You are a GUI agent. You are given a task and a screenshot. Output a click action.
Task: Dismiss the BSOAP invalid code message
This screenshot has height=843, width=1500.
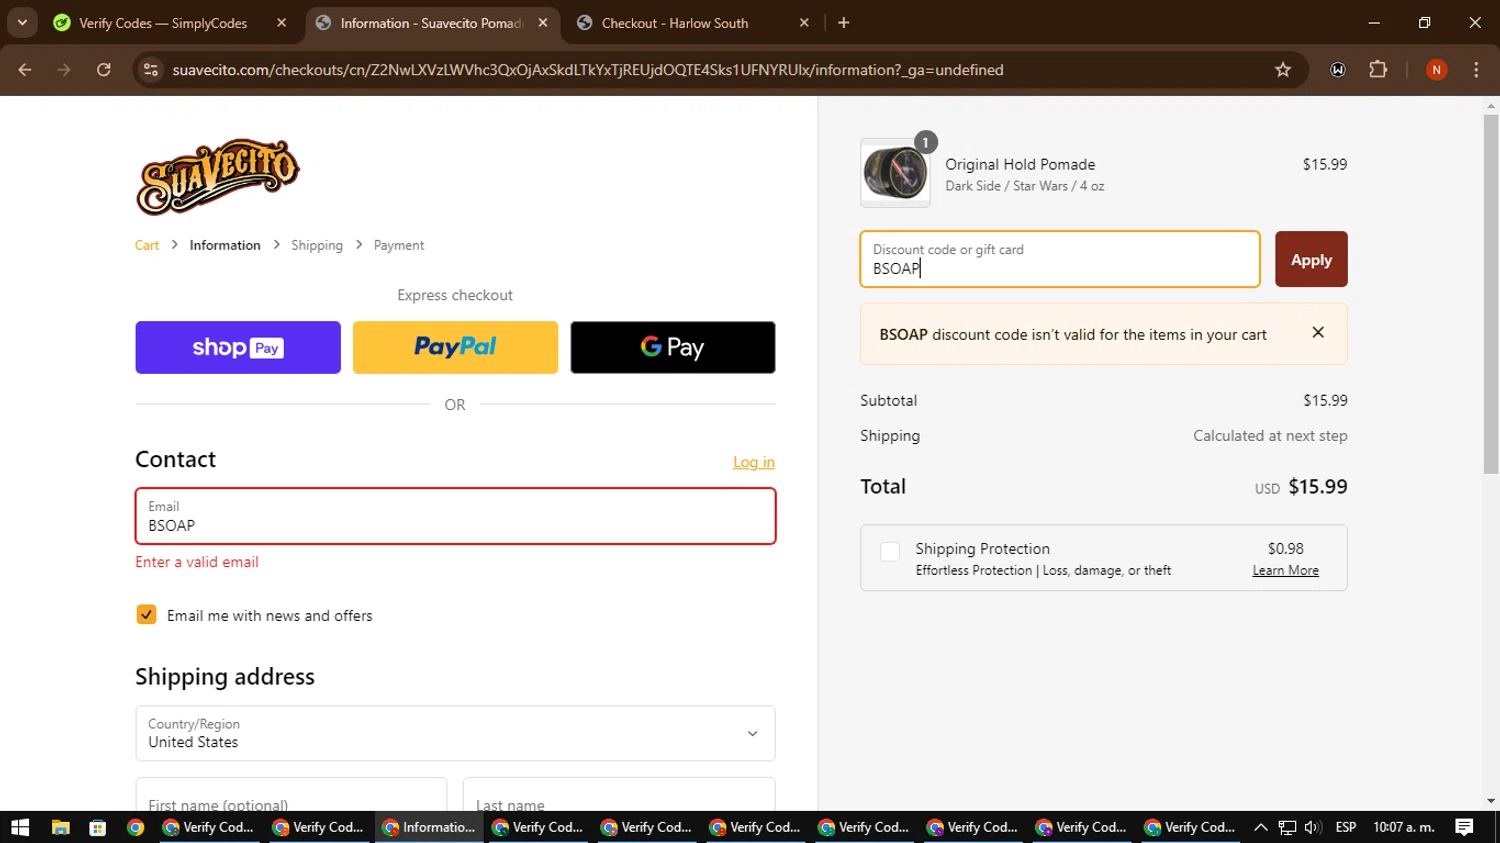pyautogui.click(x=1318, y=333)
